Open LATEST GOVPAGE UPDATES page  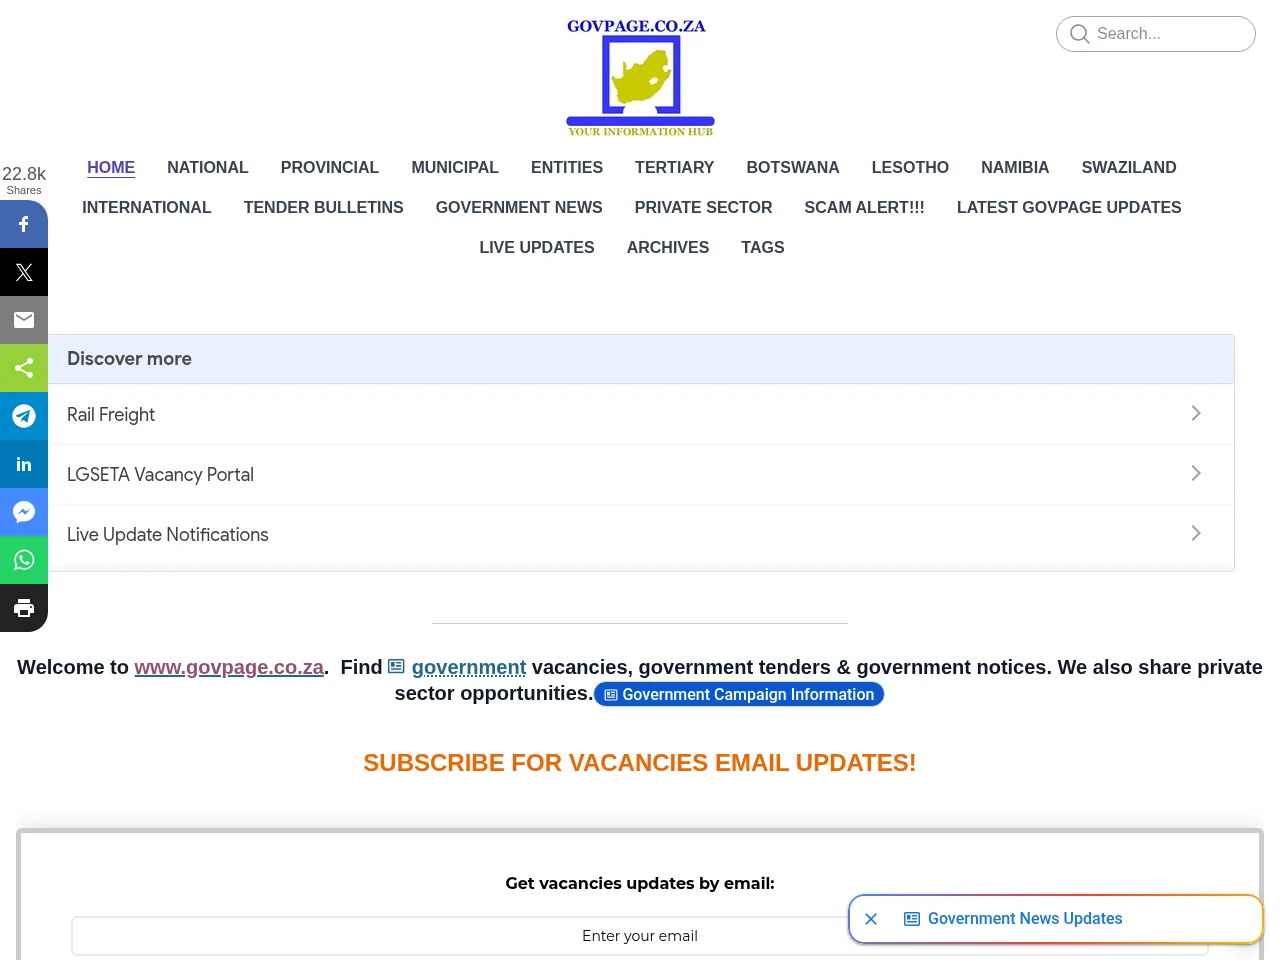[1069, 207]
